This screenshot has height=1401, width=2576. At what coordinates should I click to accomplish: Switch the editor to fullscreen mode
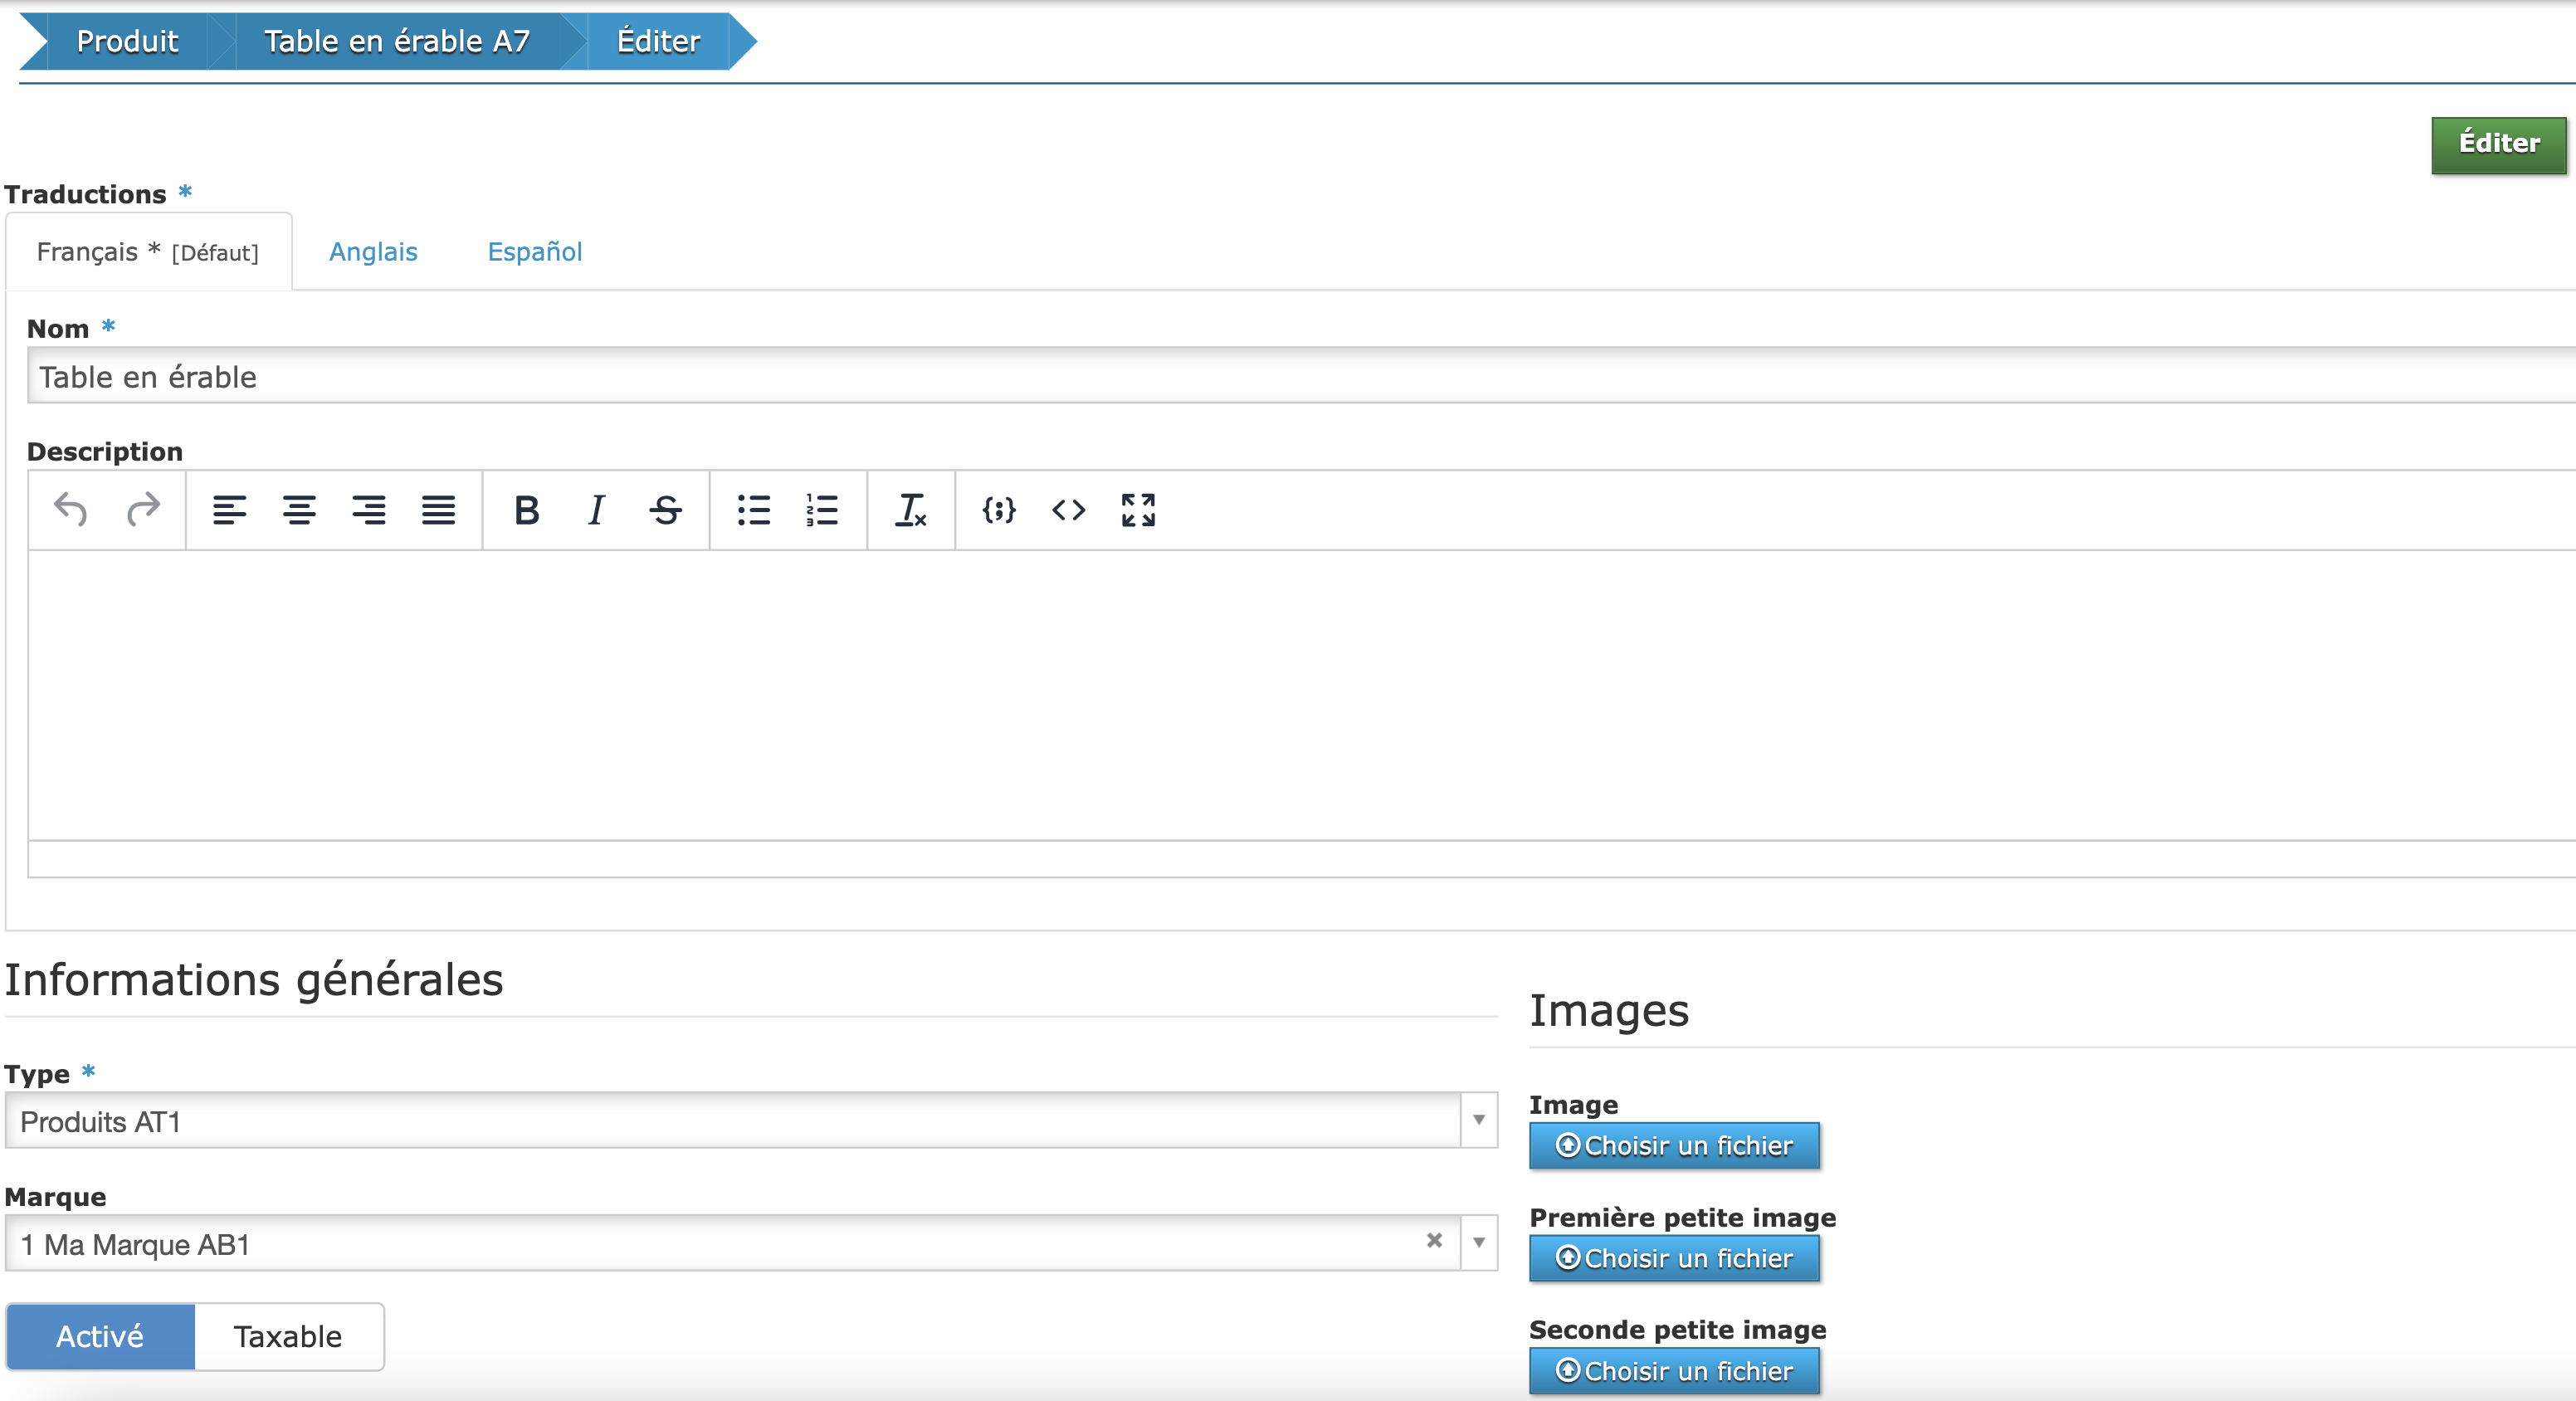1138,510
